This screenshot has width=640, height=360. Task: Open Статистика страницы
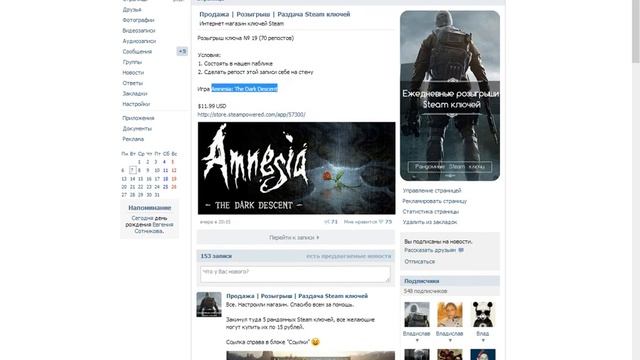point(431,211)
